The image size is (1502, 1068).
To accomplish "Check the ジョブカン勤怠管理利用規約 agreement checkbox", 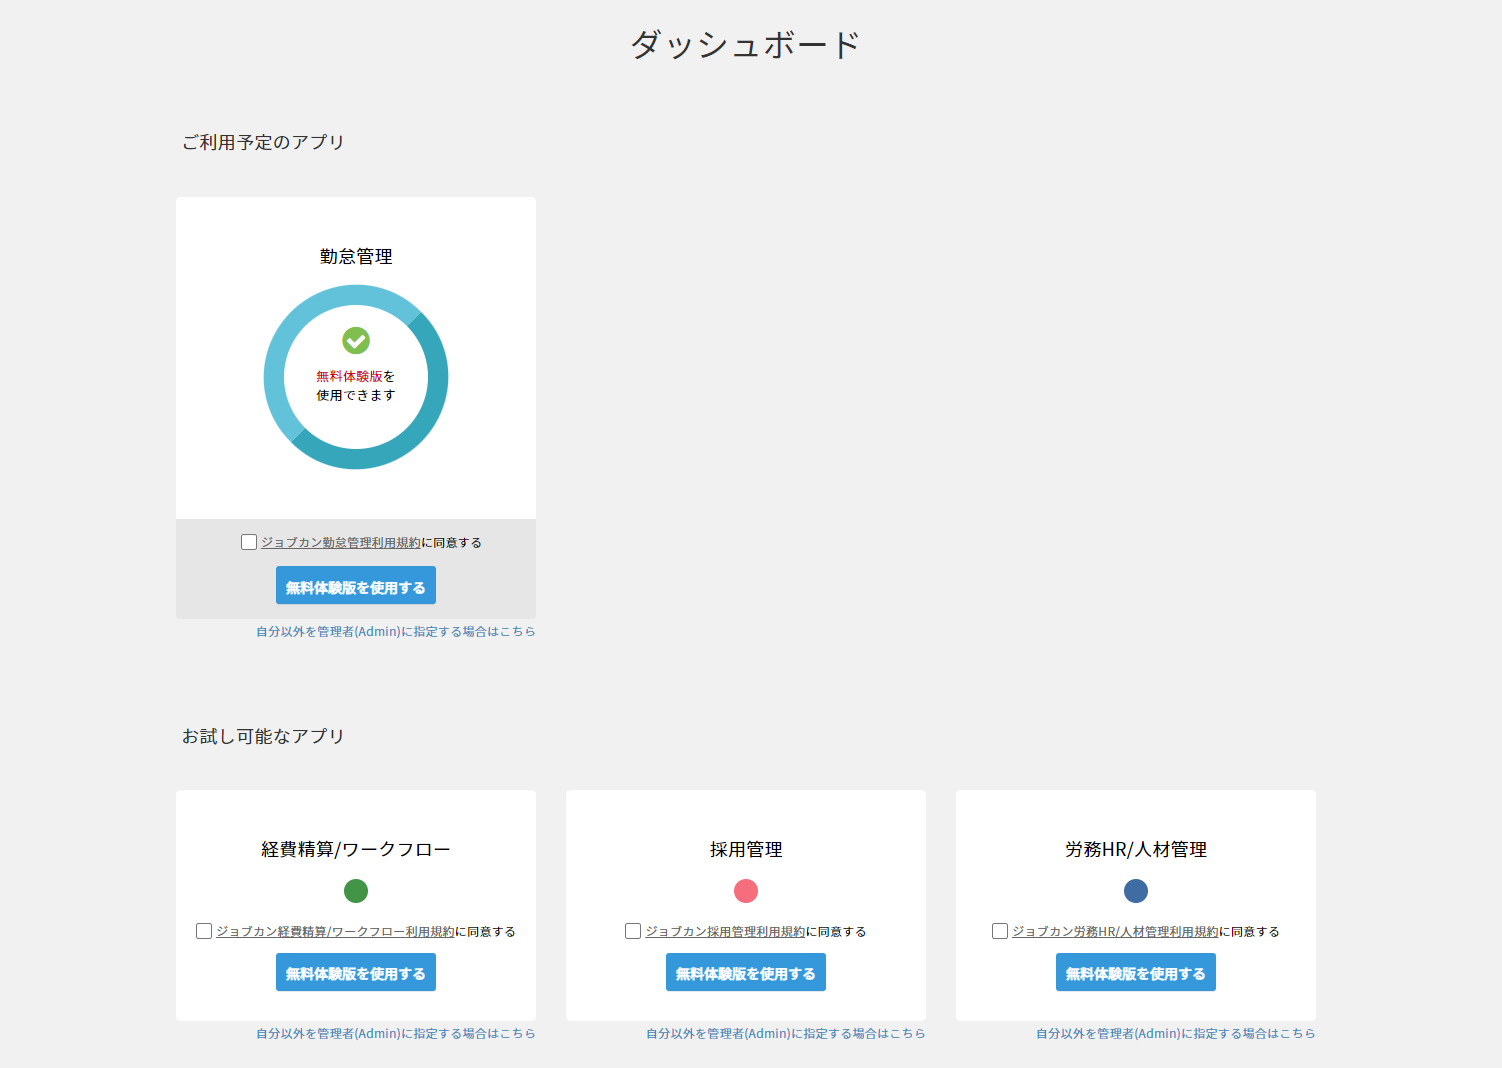I will point(249,542).
